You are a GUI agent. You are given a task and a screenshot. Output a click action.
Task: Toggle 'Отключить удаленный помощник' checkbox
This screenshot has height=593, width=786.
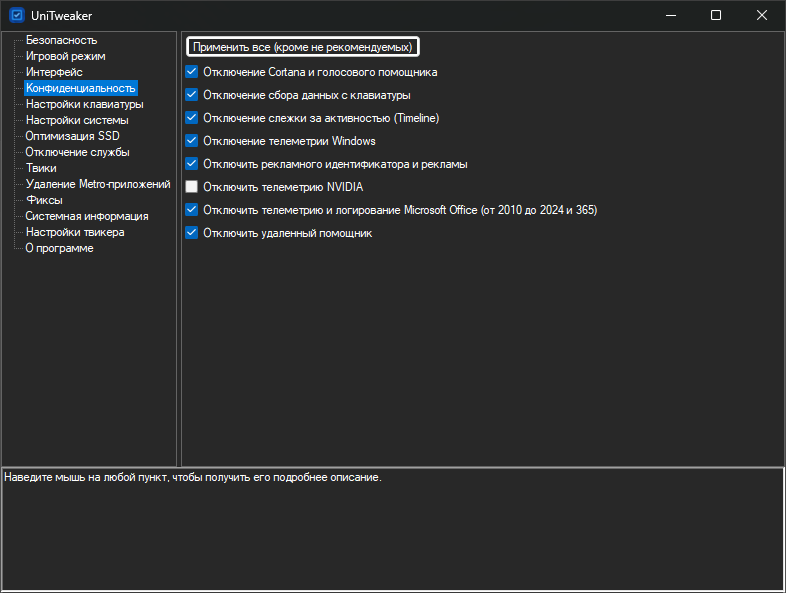[x=192, y=233]
